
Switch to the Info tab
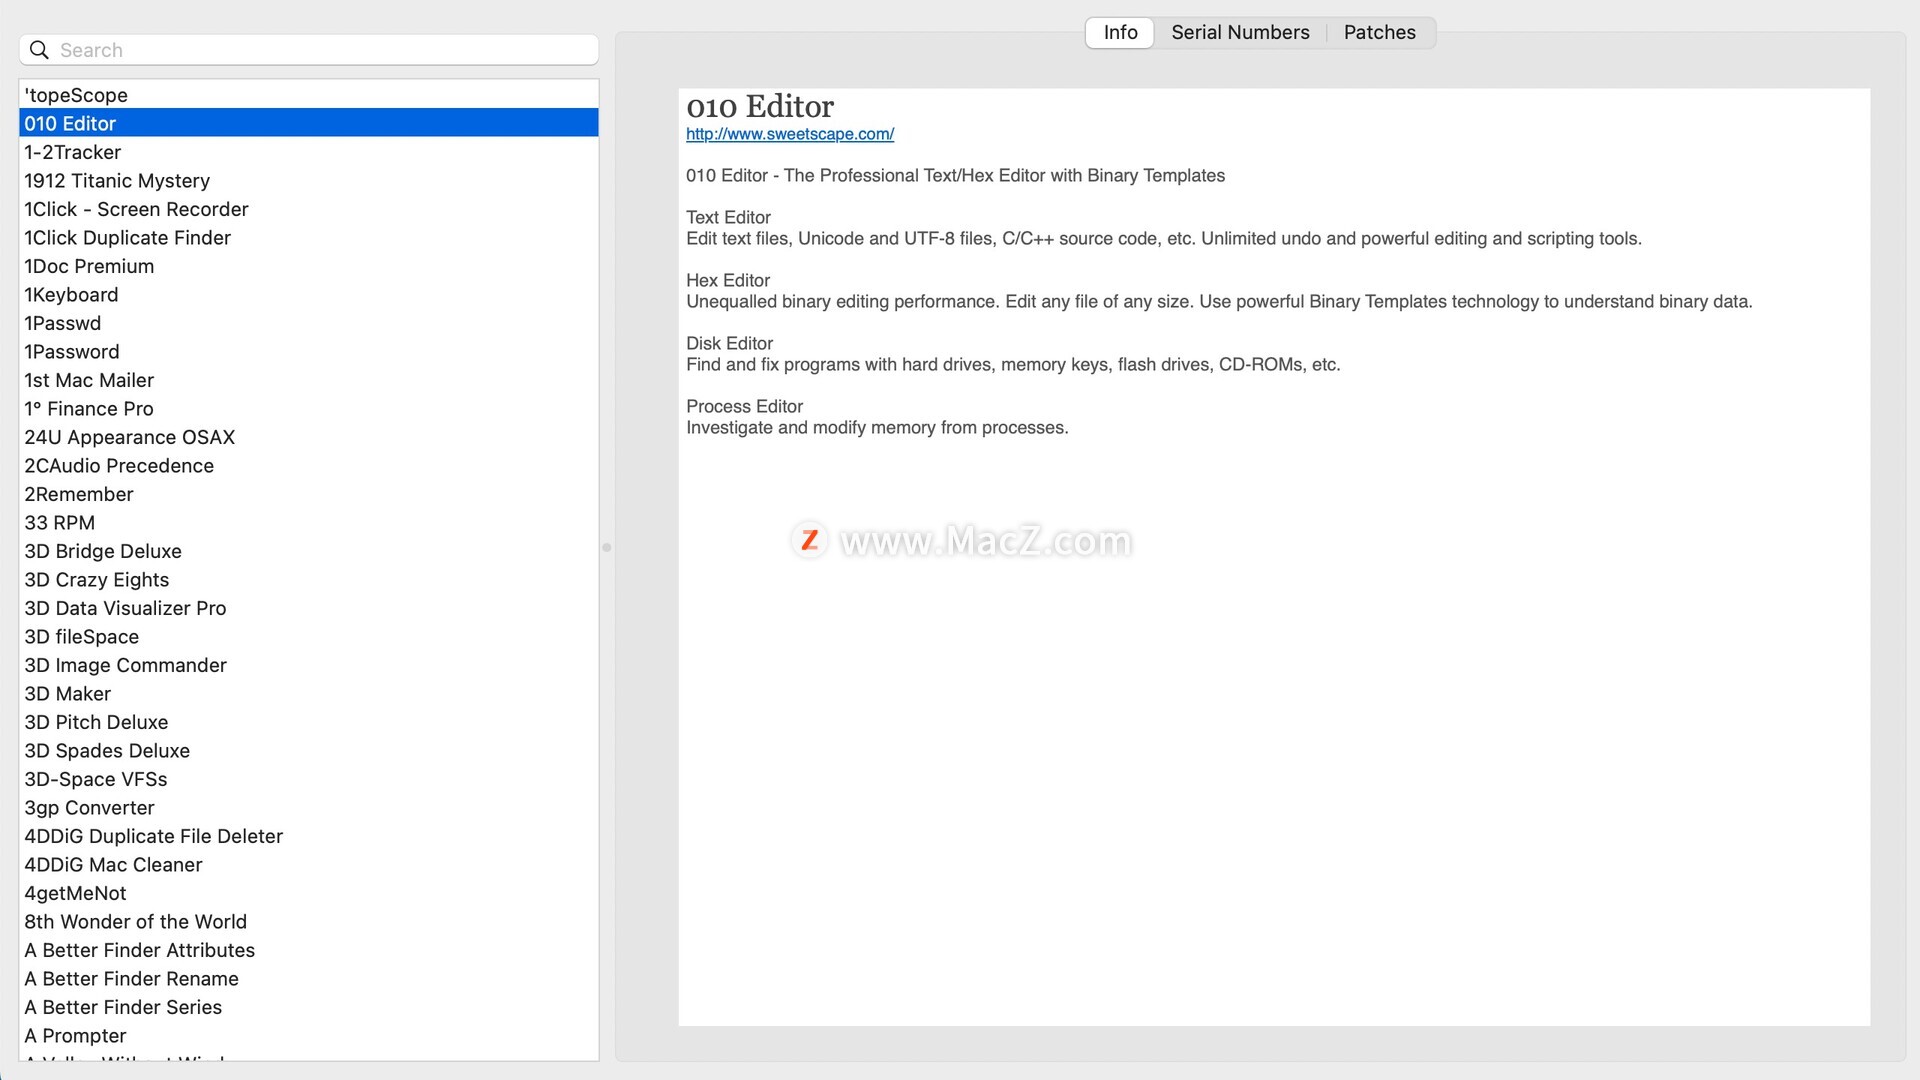click(1120, 33)
